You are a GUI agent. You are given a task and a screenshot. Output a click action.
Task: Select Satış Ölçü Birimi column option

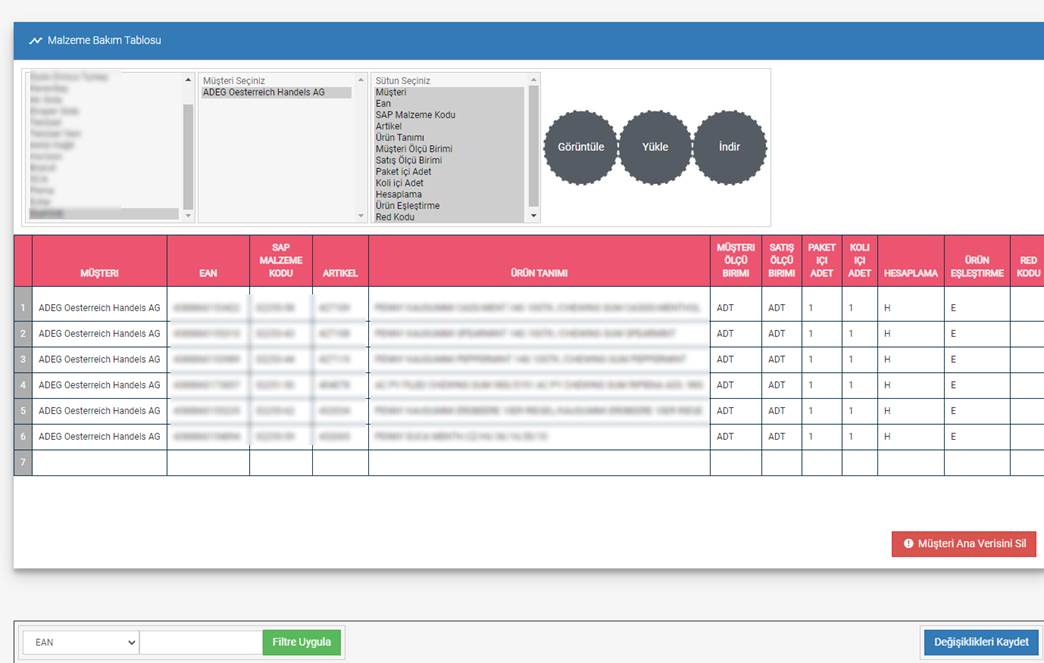(449, 160)
